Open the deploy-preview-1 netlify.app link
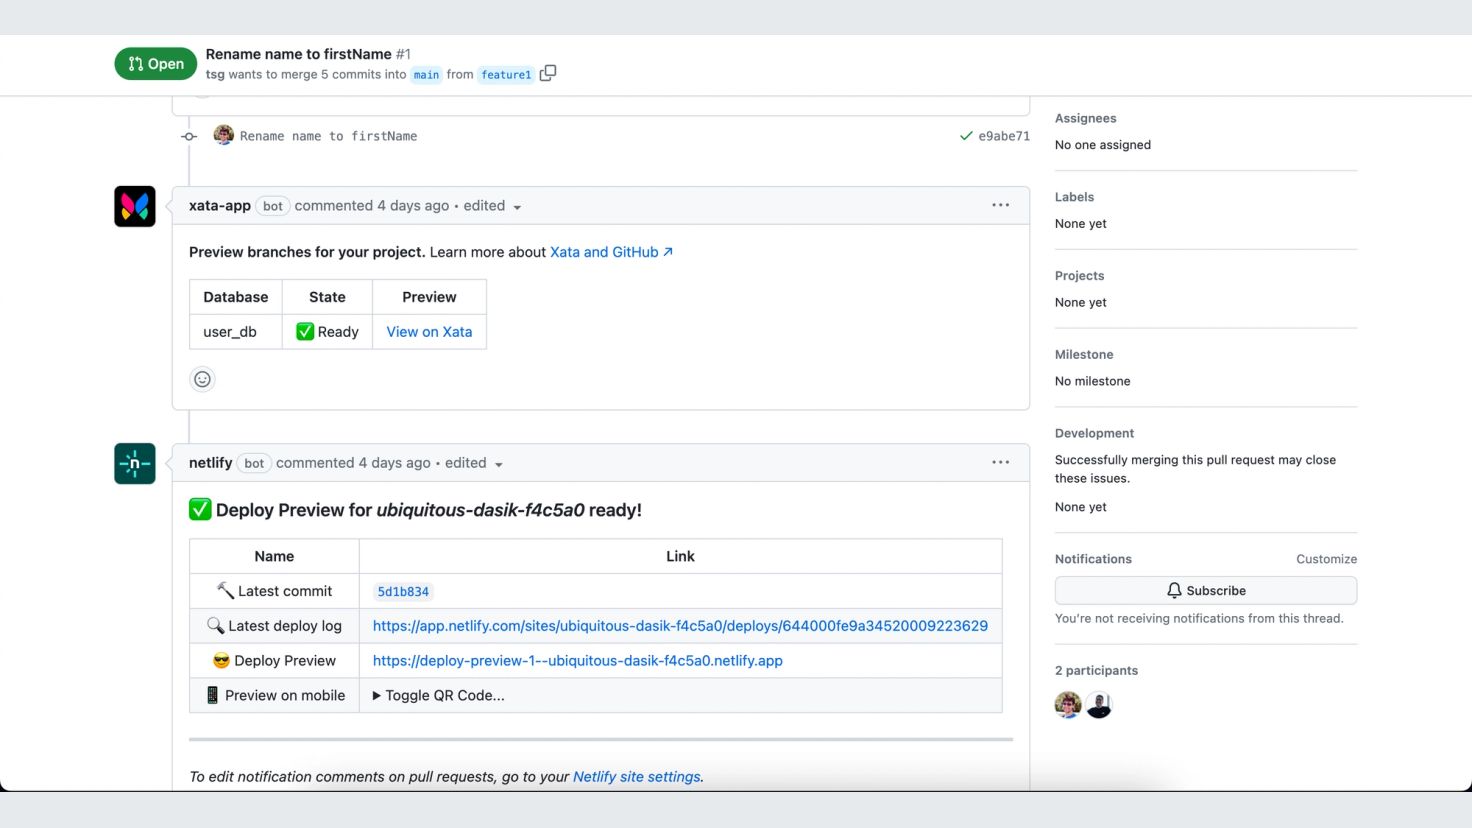The image size is (1472, 828). click(x=578, y=661)
